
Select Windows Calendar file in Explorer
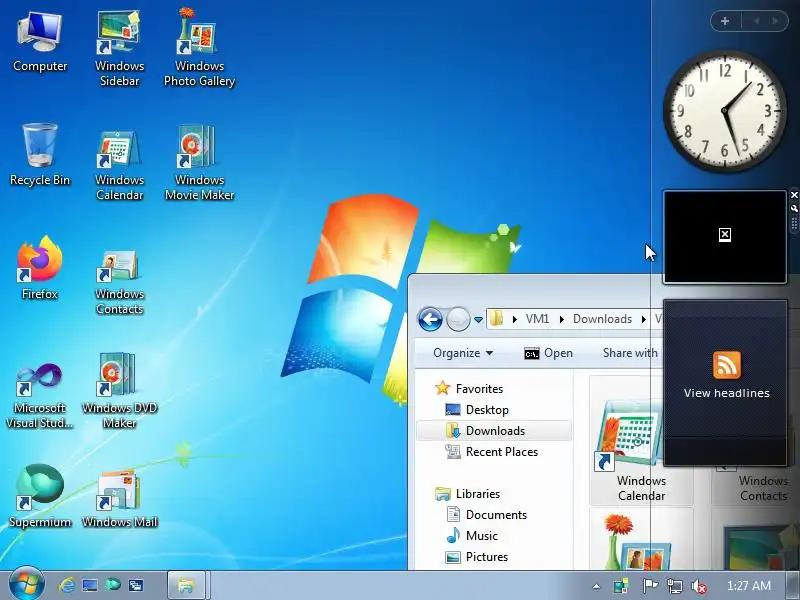pyautogui.click(x=641, y=442)
